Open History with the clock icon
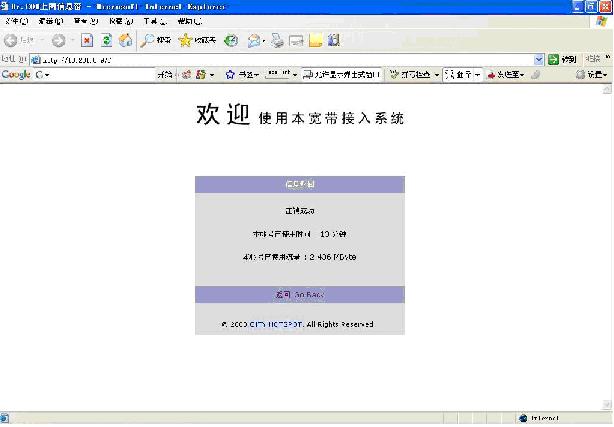614x427 pixels. coord(231,41)
